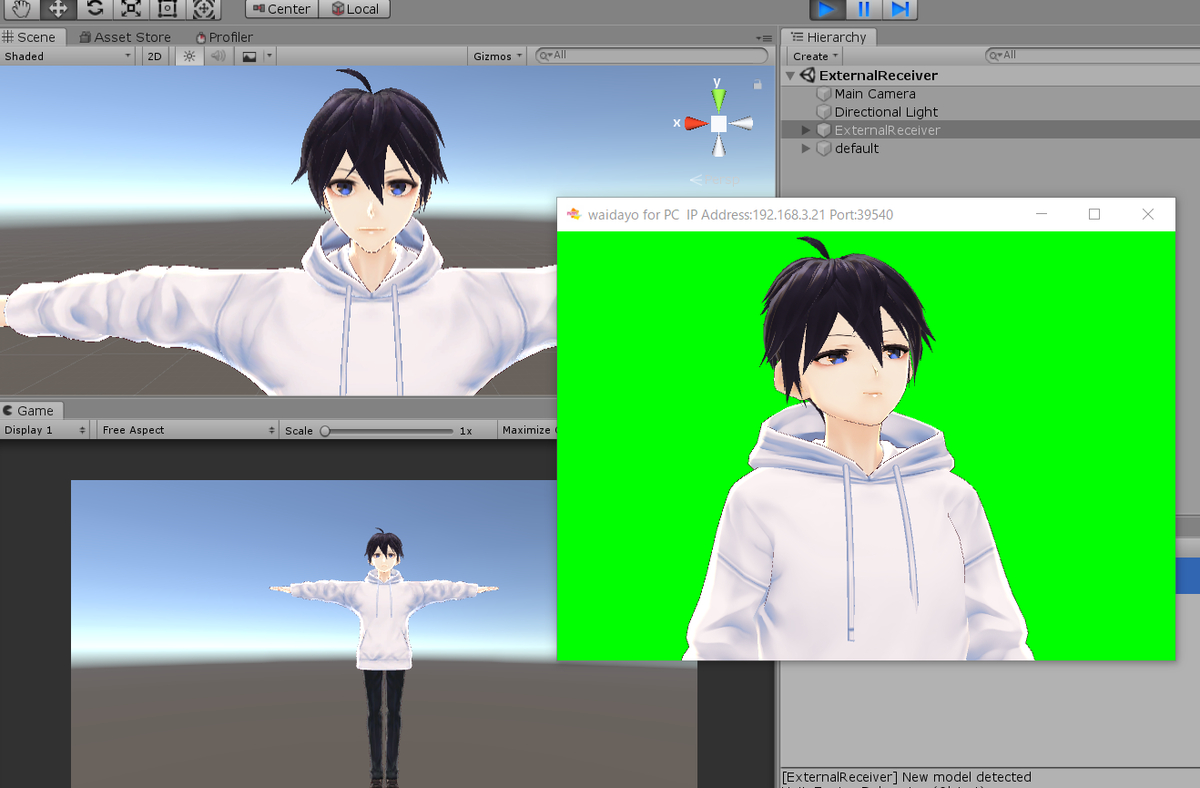Screen dimensions: 1200x788
Task: Open the Asset Store tab
Action: 124,36
